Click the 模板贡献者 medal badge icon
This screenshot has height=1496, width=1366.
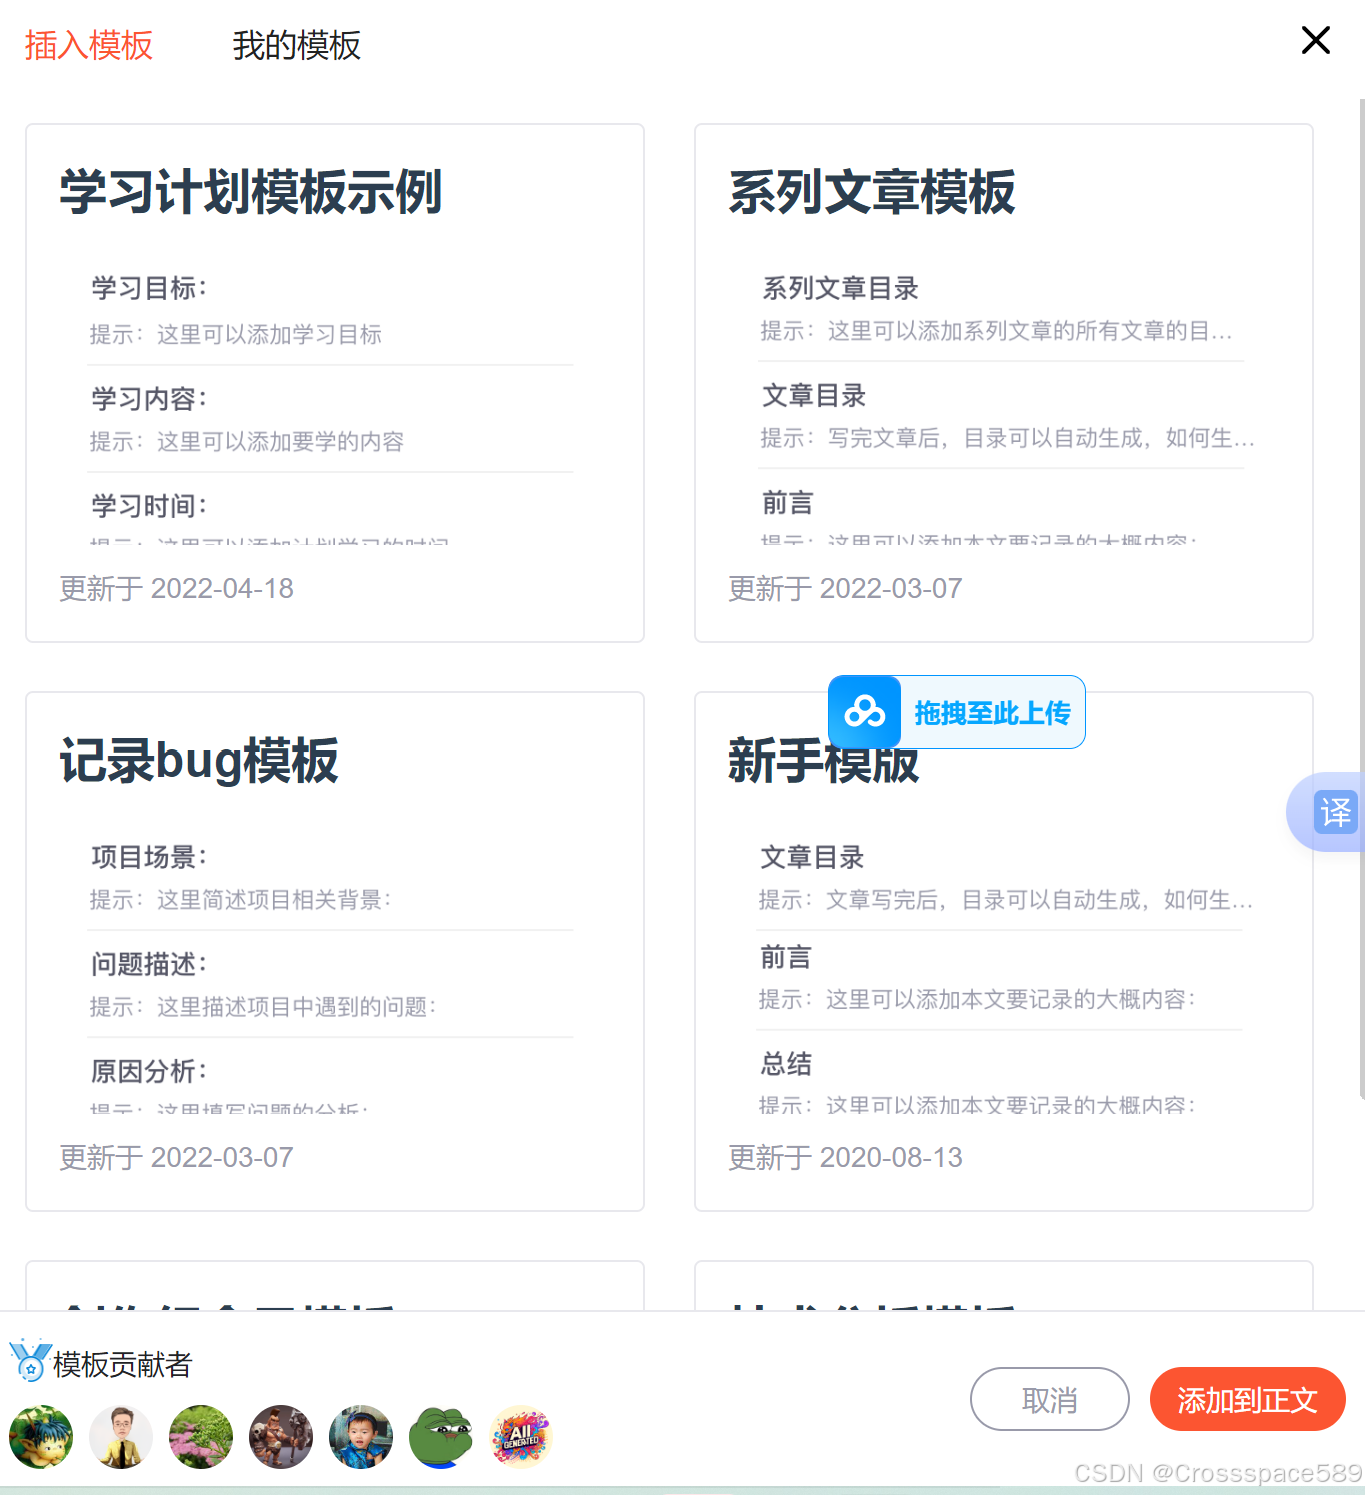coord(30,1362)
